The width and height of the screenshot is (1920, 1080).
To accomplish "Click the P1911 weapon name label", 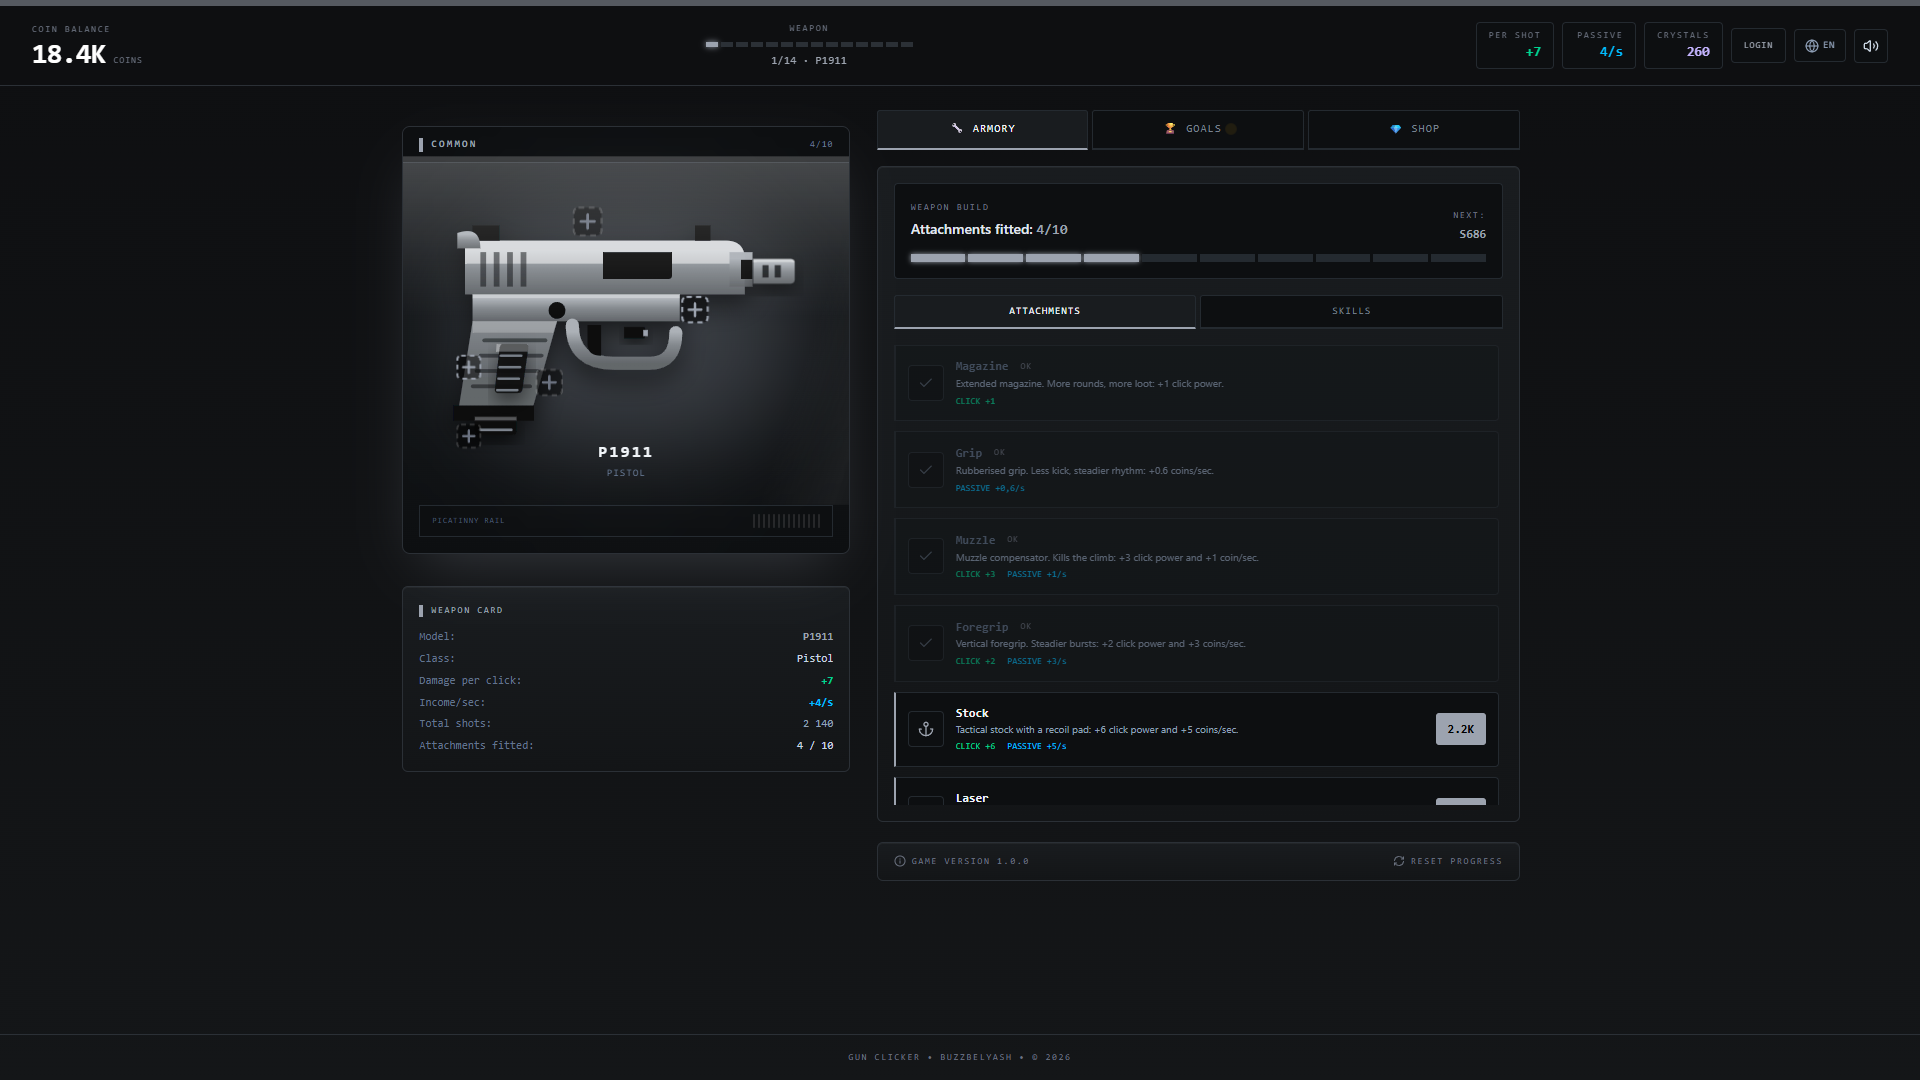I will (625, 452).
